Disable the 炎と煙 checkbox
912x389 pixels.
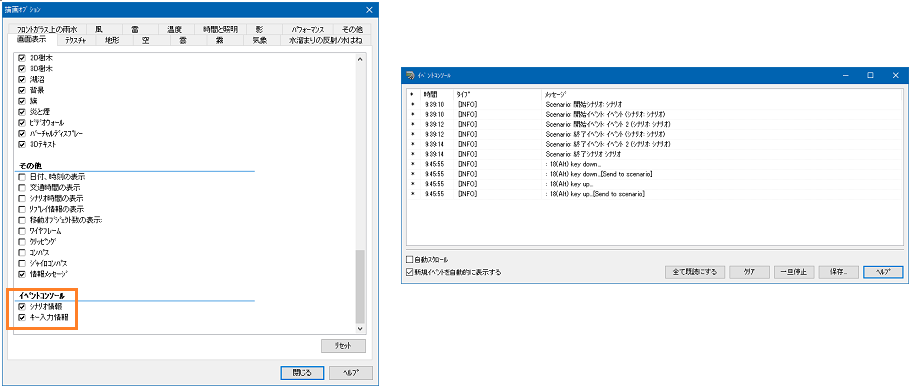point(22,112)
